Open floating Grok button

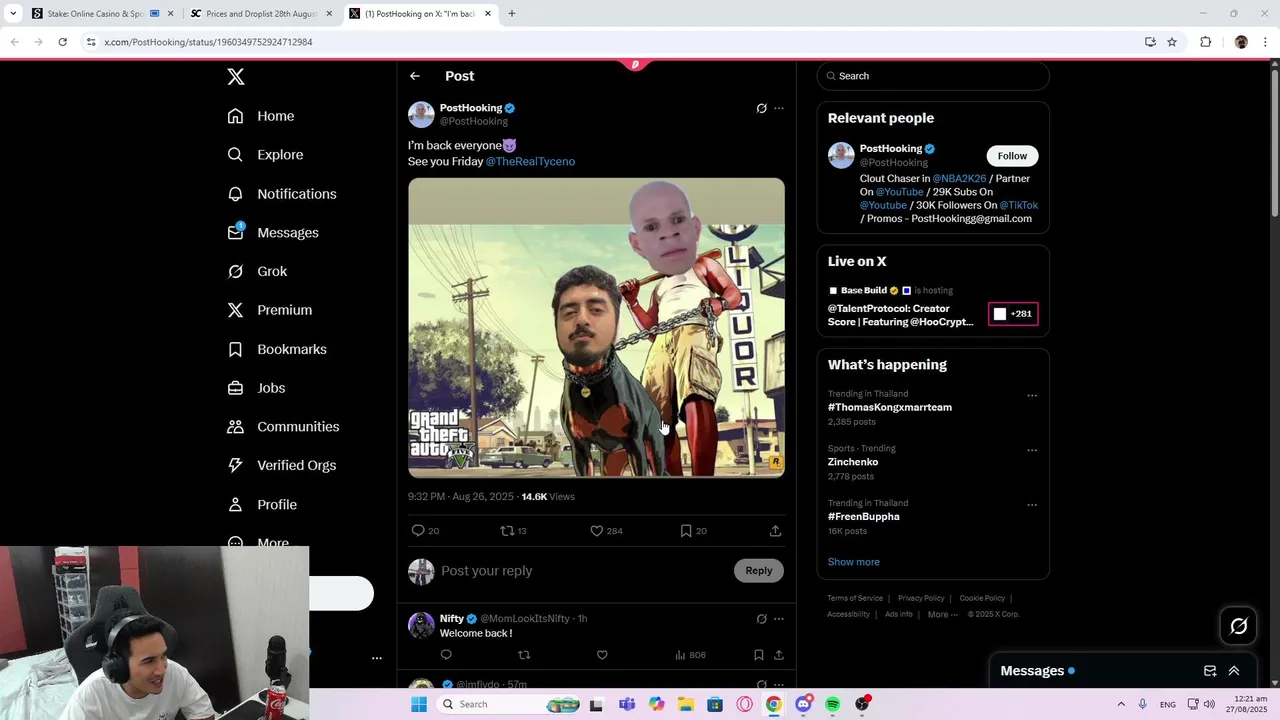[x=1239, y=626]
